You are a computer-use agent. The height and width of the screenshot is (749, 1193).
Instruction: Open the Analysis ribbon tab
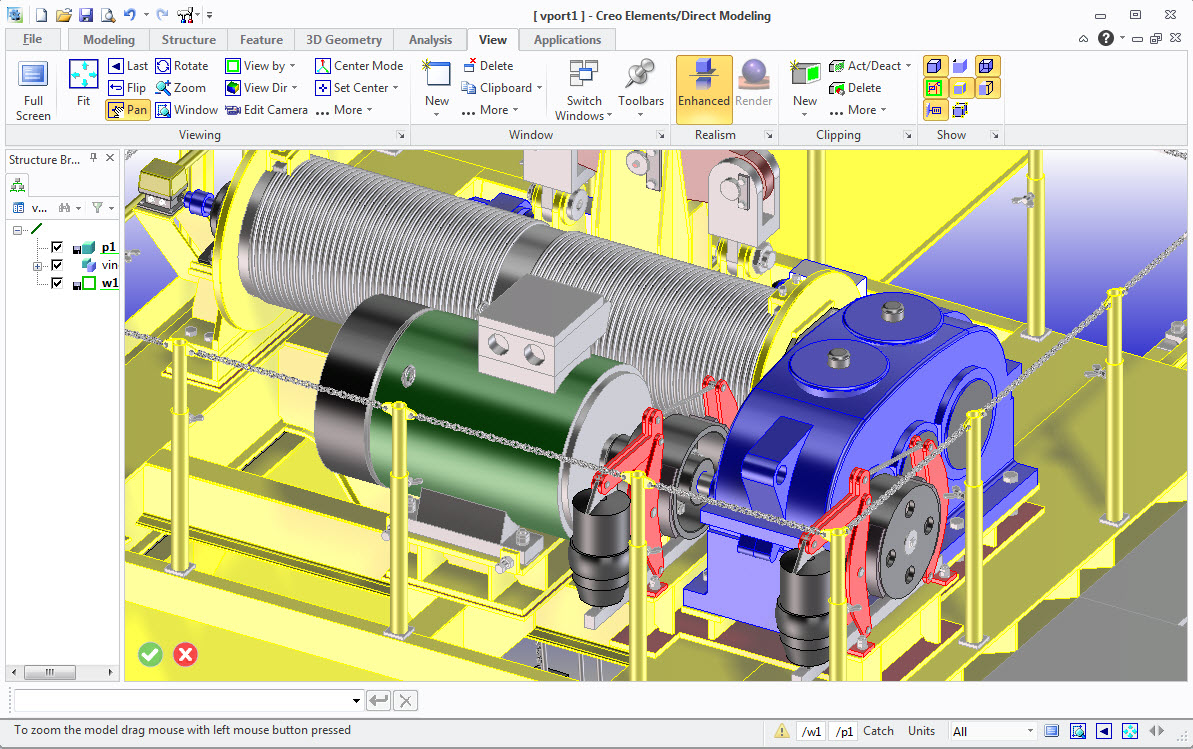coord(430,40)
